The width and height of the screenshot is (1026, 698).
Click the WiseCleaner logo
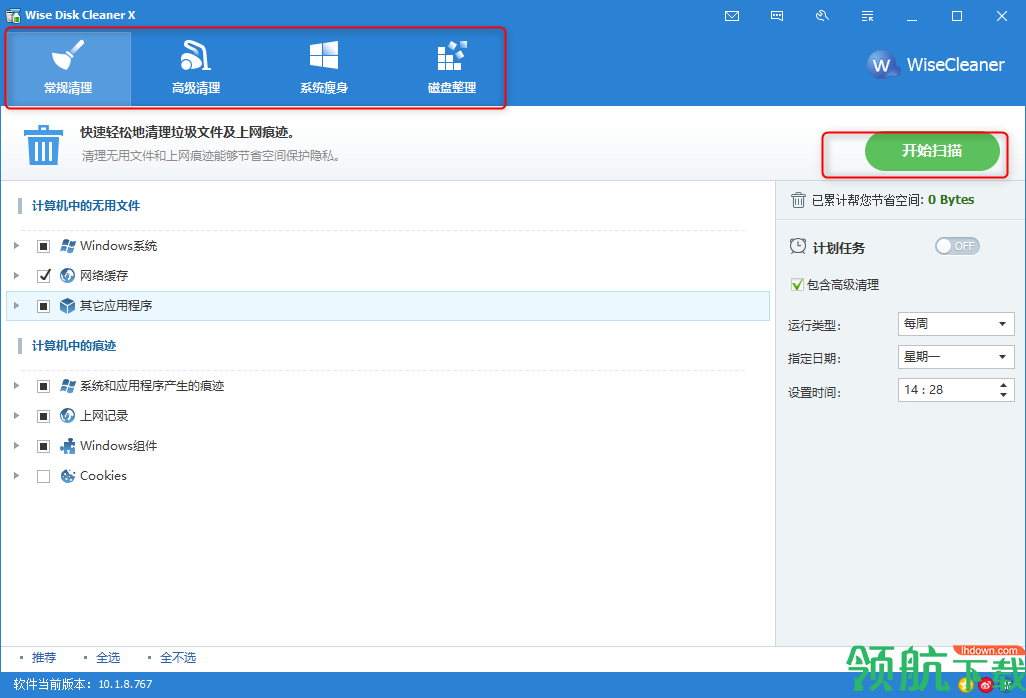click(936, 64)
